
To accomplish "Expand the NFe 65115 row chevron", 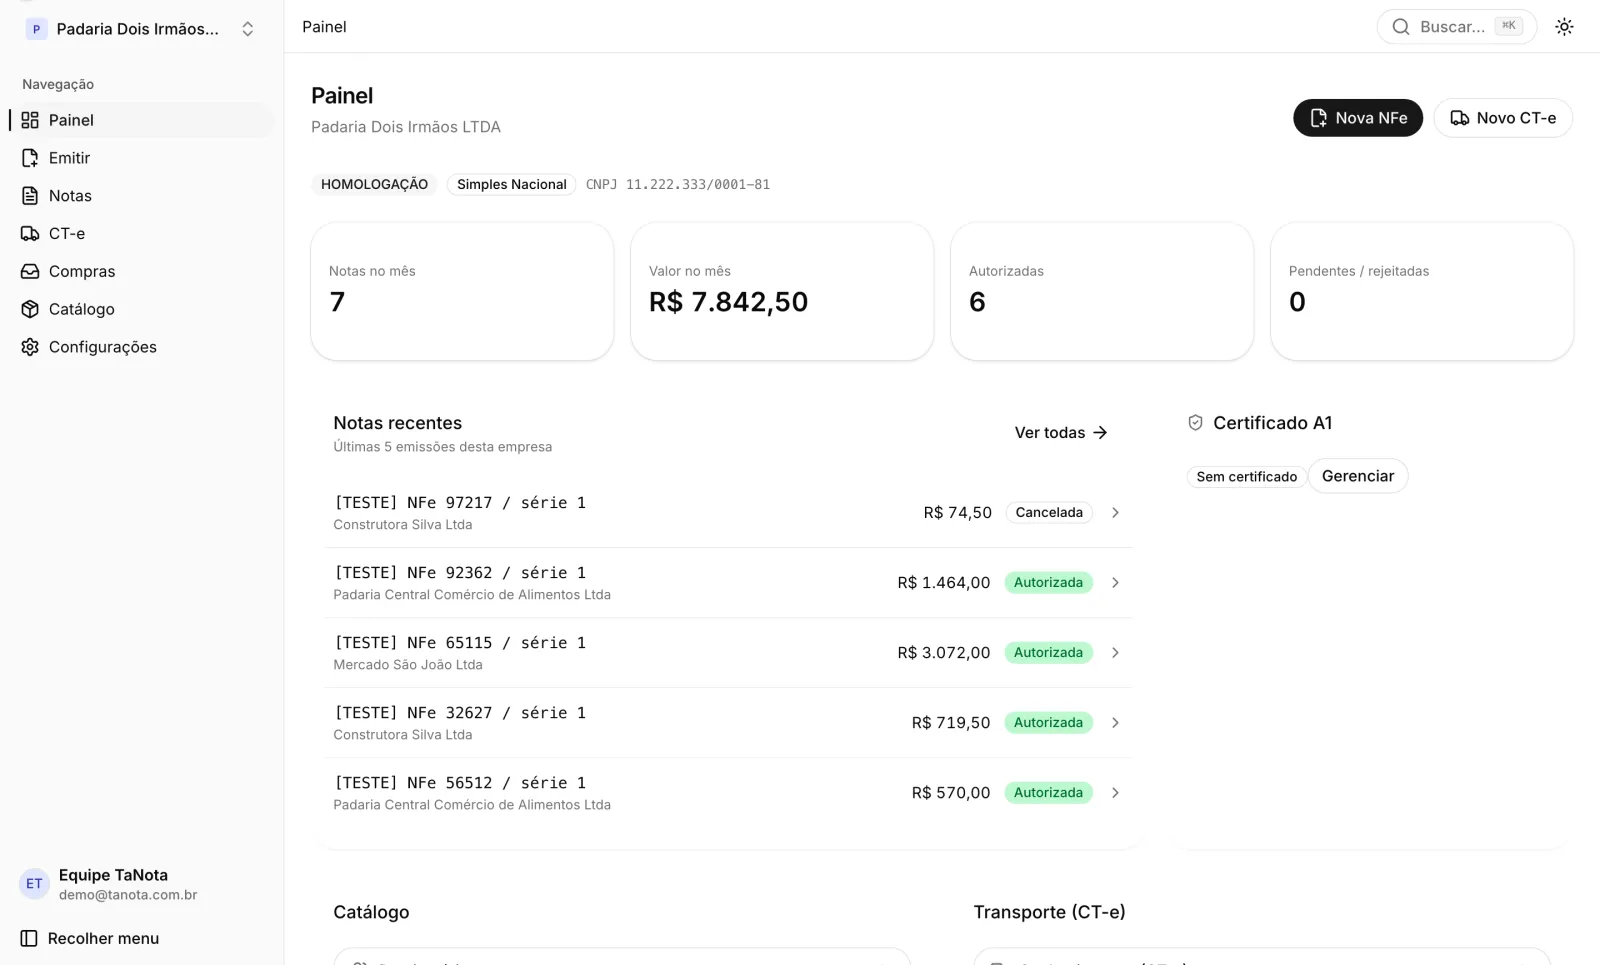I will coord(1115,653).
